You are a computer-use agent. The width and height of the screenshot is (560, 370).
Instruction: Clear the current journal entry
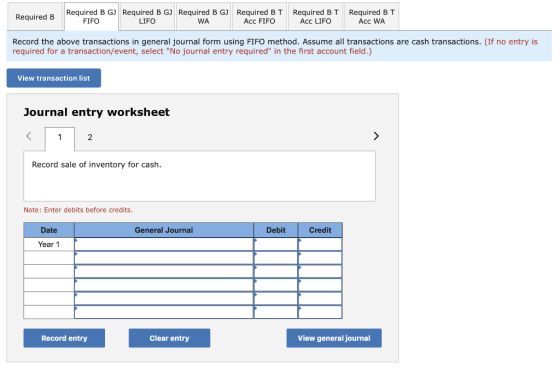[x=169, y=338]
